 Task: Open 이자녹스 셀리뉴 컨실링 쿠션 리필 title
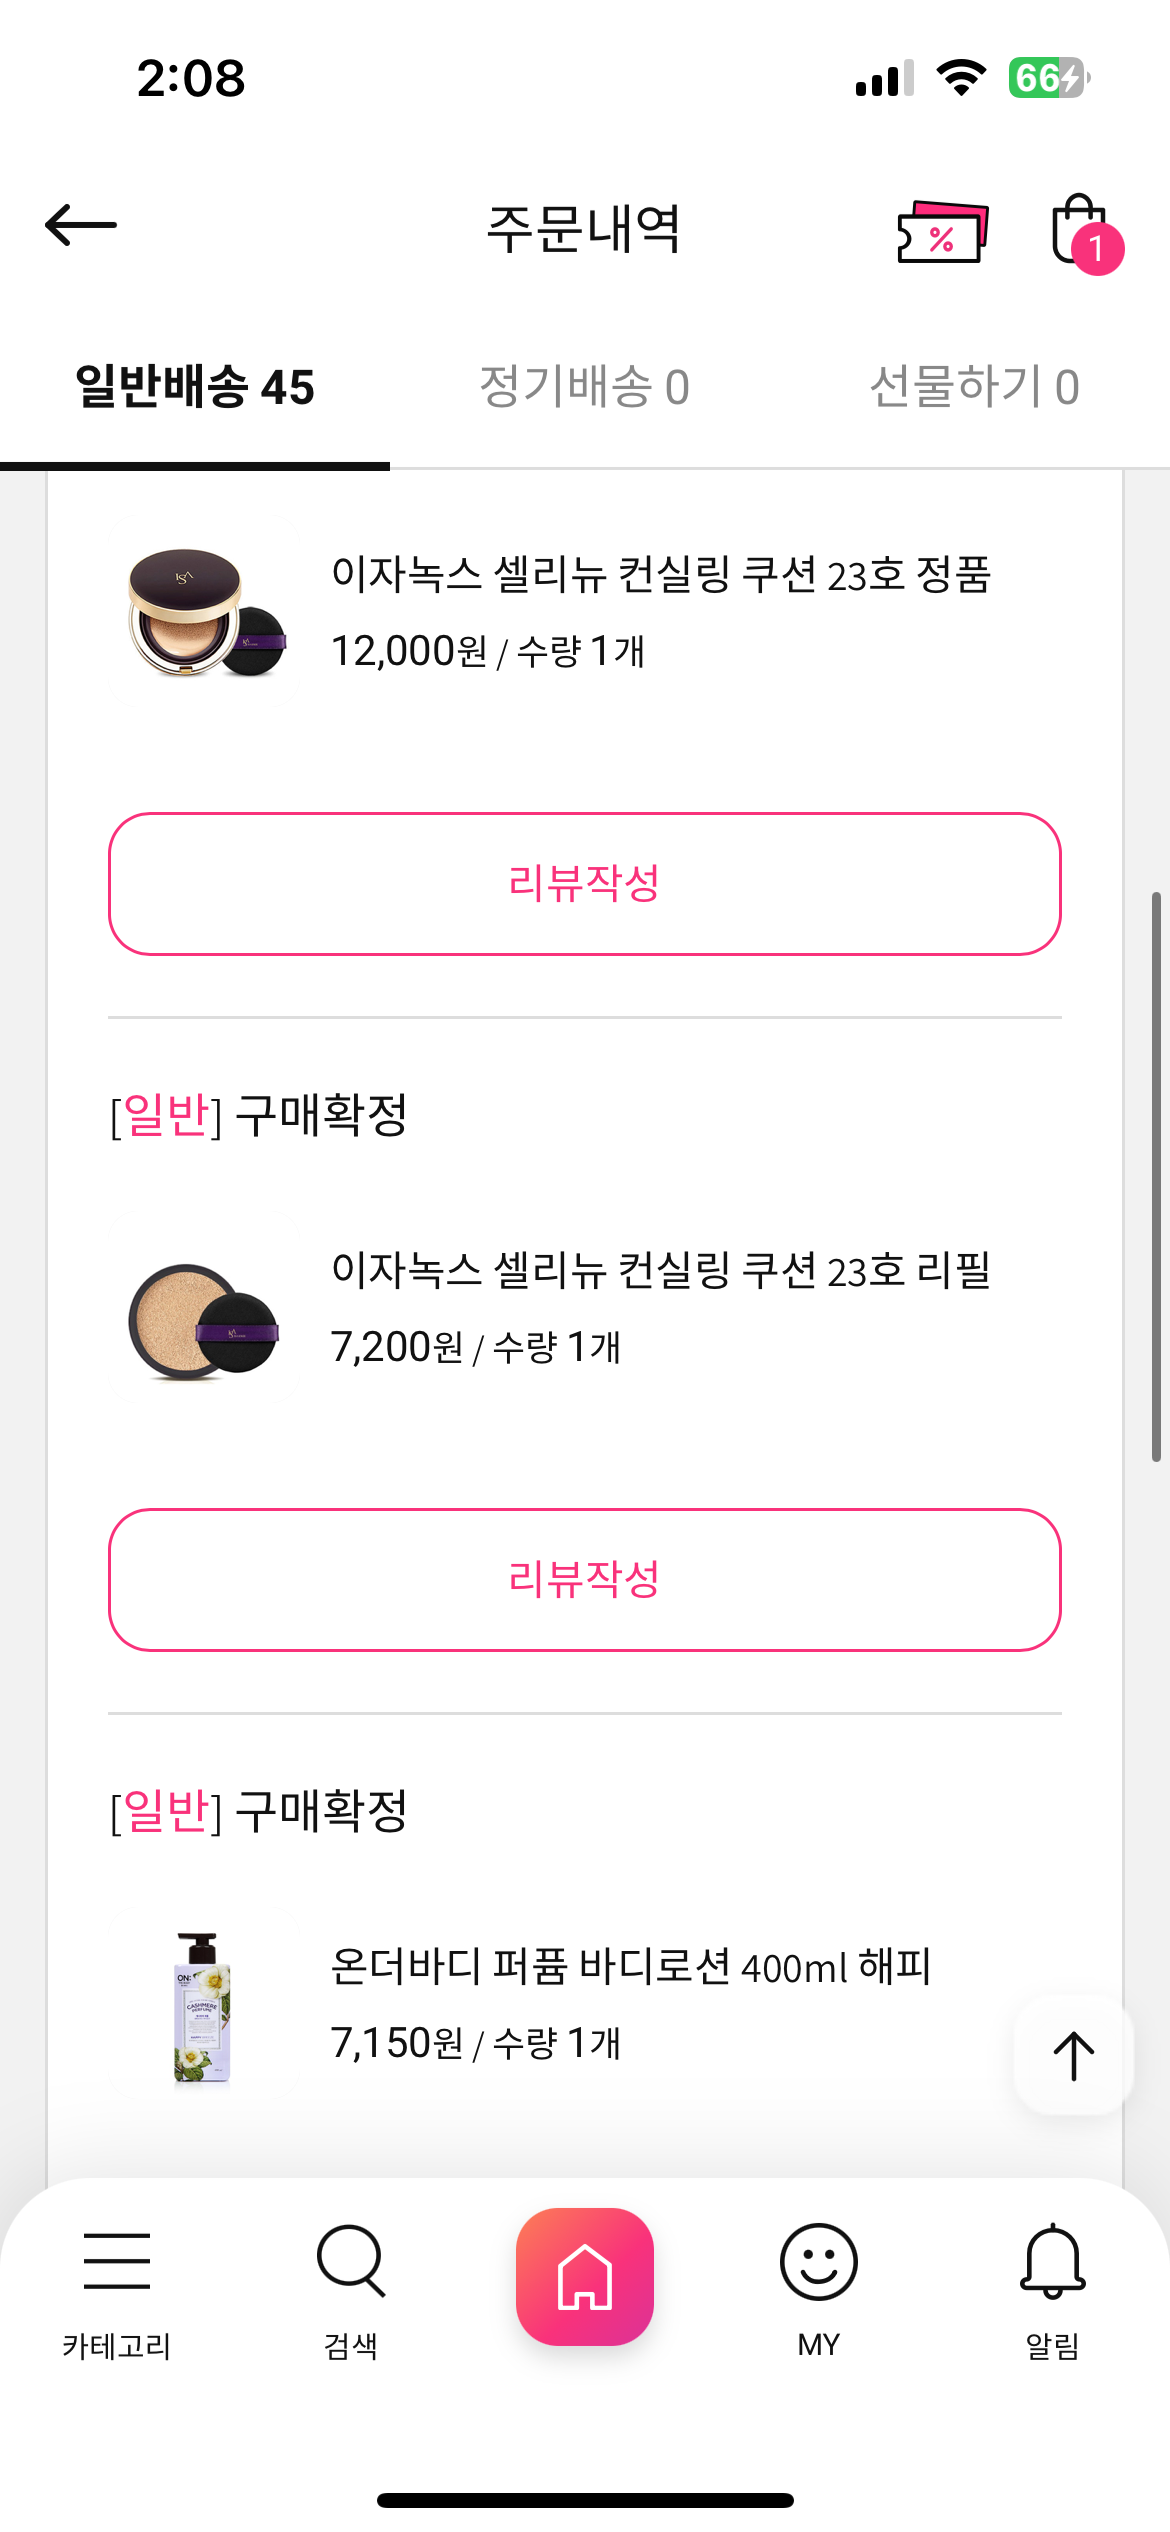(661, 1270)
